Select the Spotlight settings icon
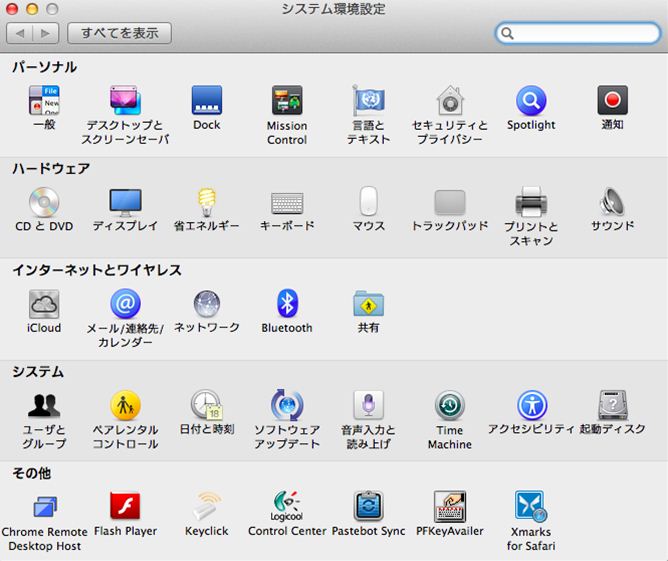The width and height of the screenshot is (668, 561). pos(531,101)
